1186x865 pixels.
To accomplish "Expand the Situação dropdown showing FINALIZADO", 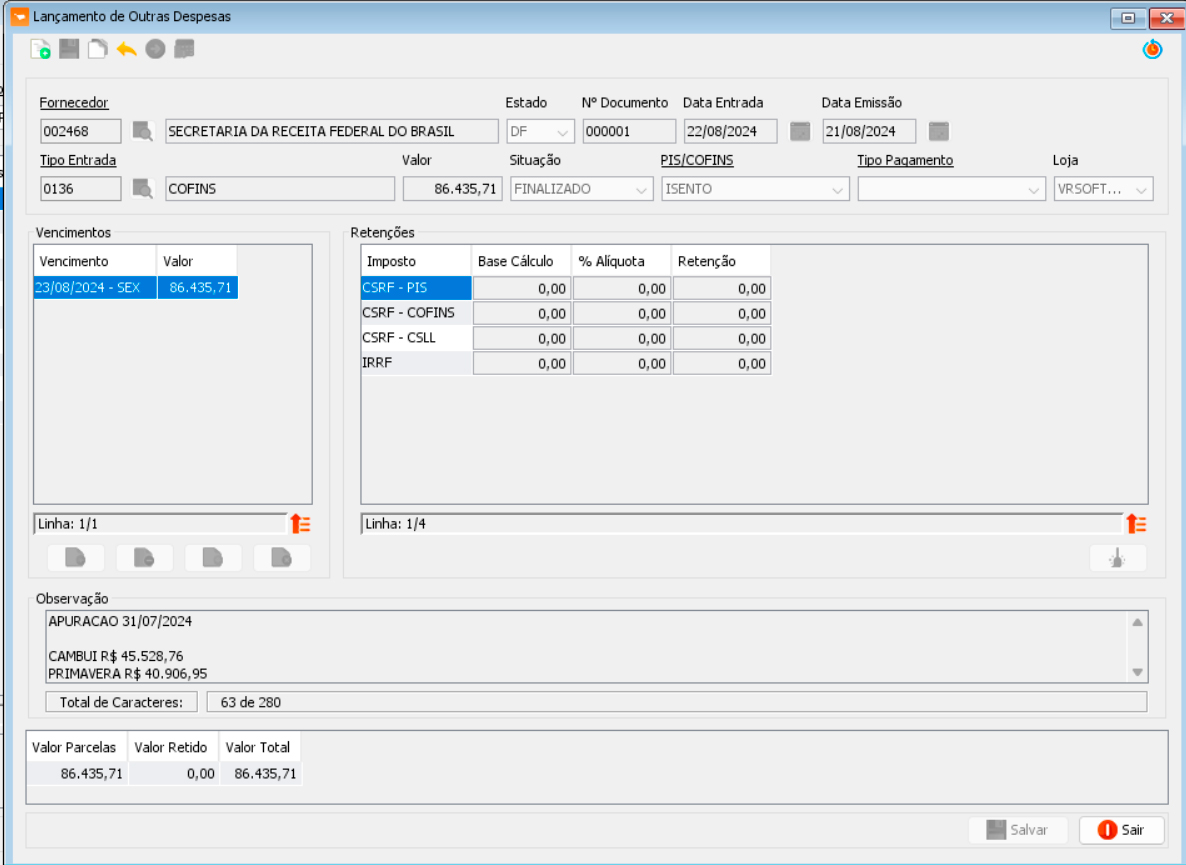I will click(x=582, y=189).
